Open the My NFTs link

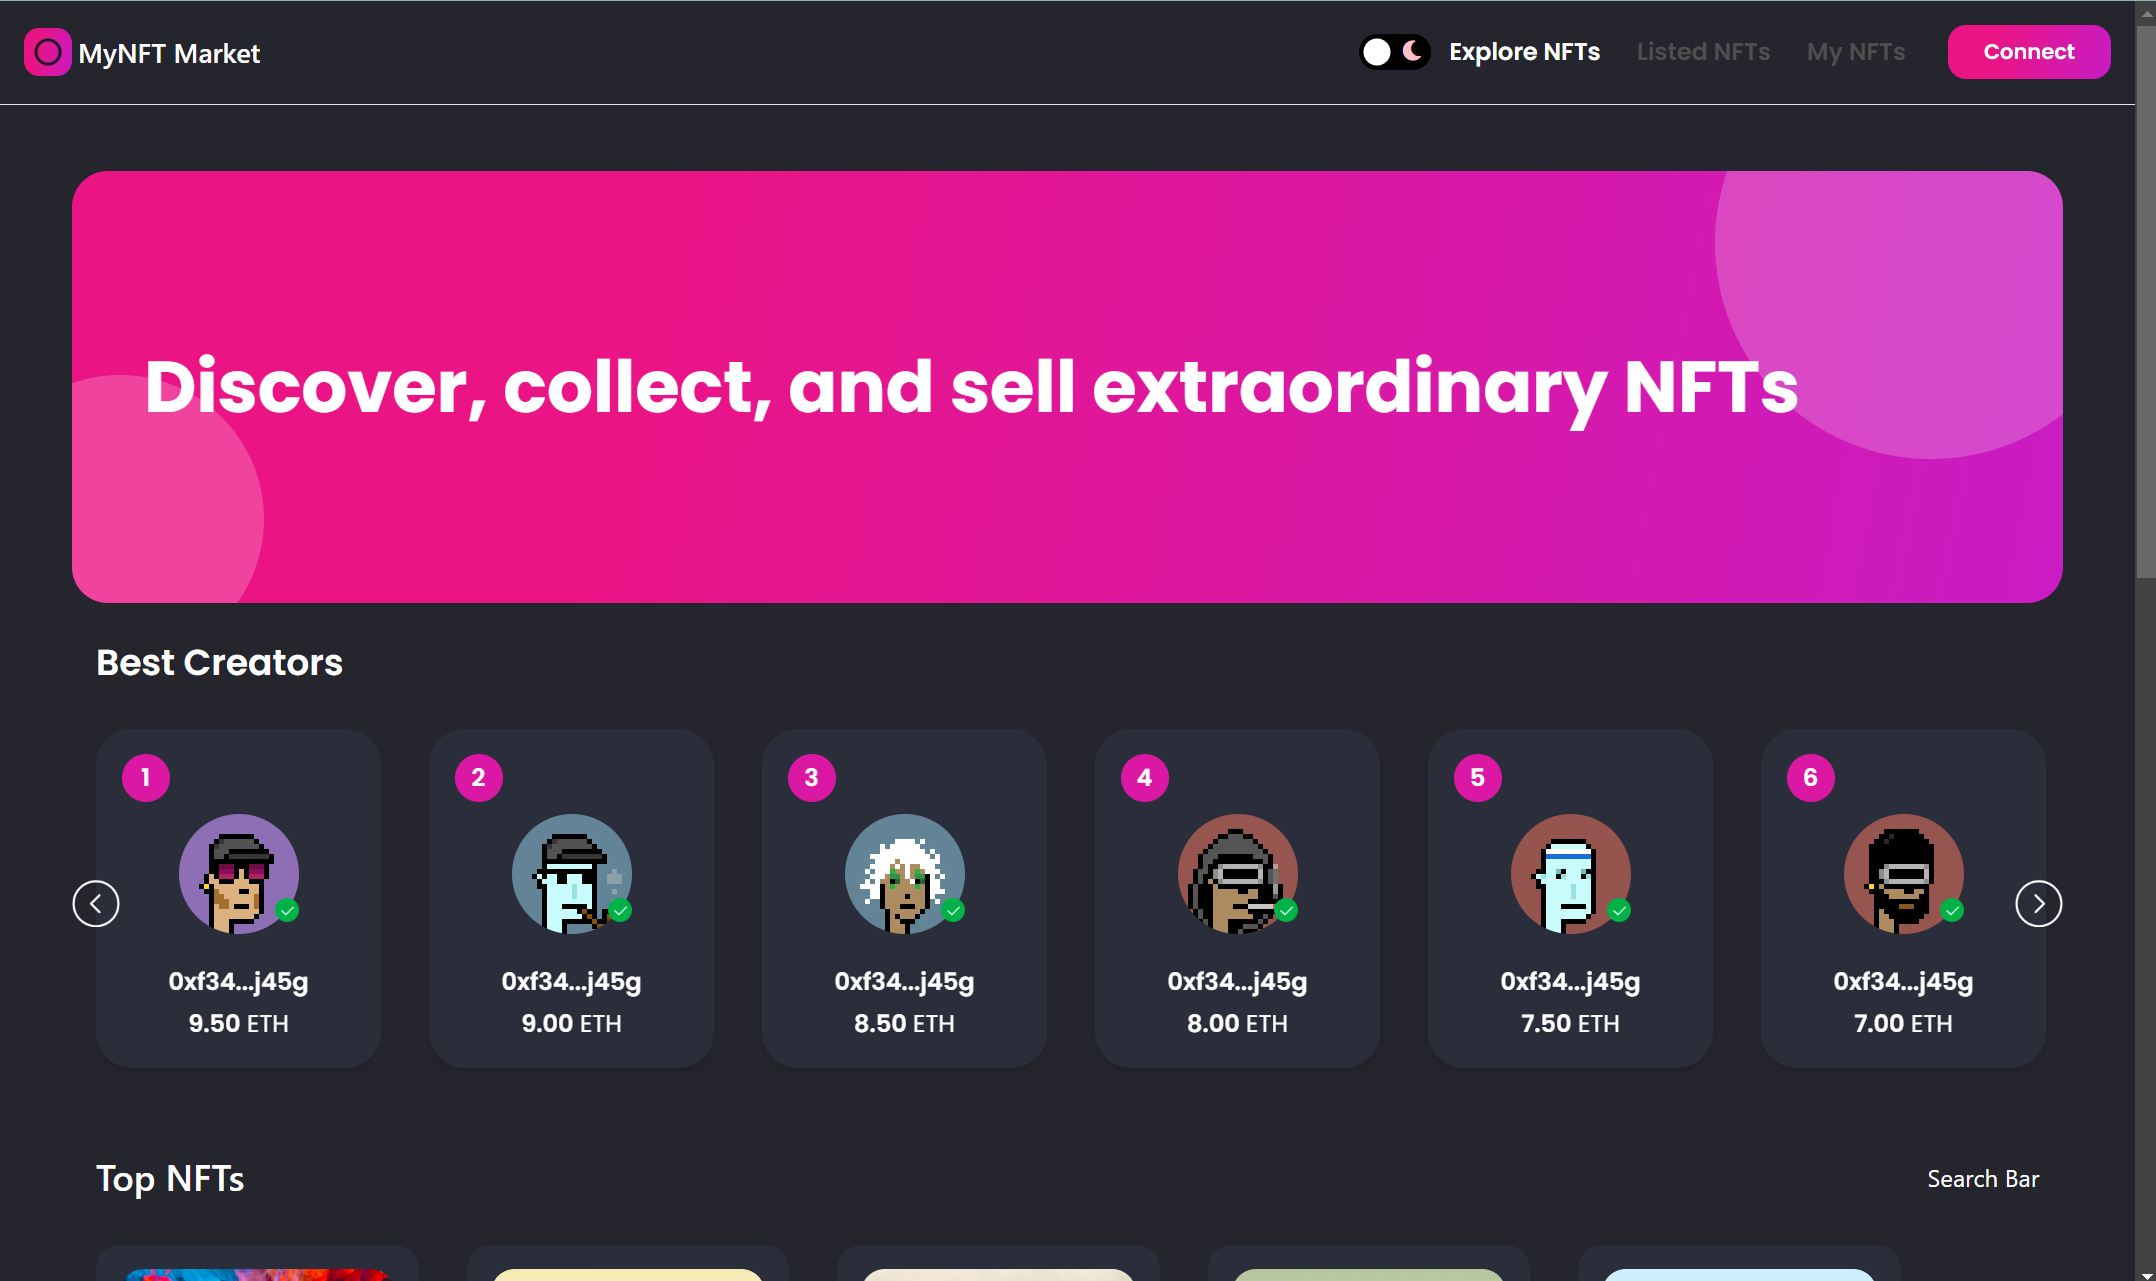click(x=1855, y=51)
